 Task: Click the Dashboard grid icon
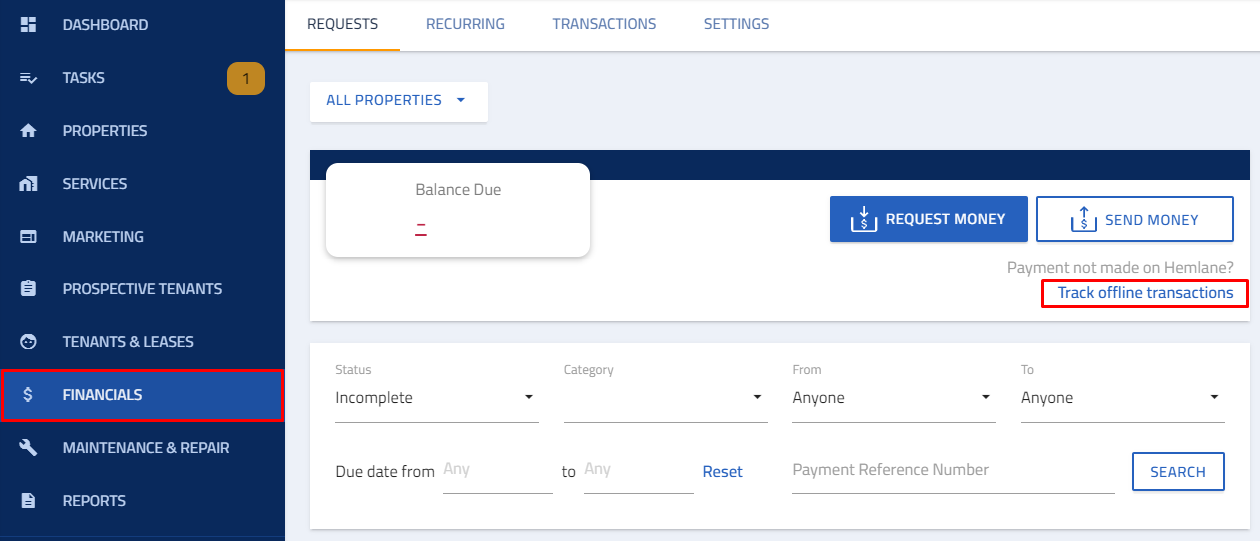pyautogui.click(x=28, y=24)
